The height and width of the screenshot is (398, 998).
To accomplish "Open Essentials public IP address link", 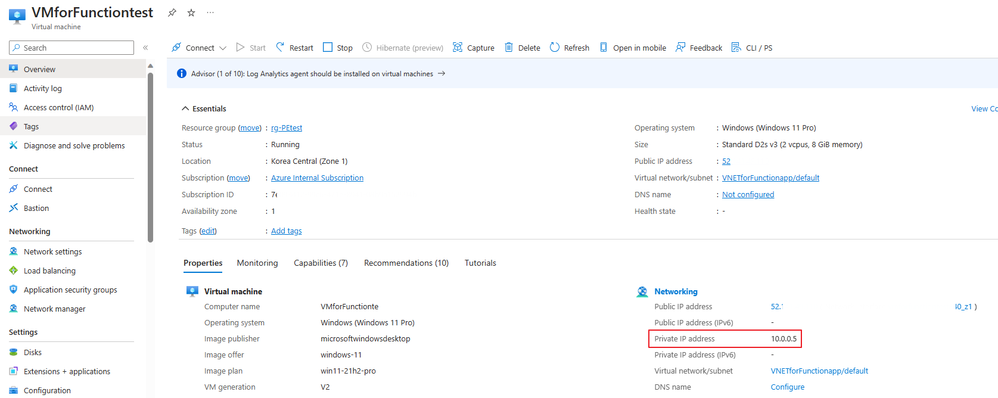I will [x=726, y=161].
